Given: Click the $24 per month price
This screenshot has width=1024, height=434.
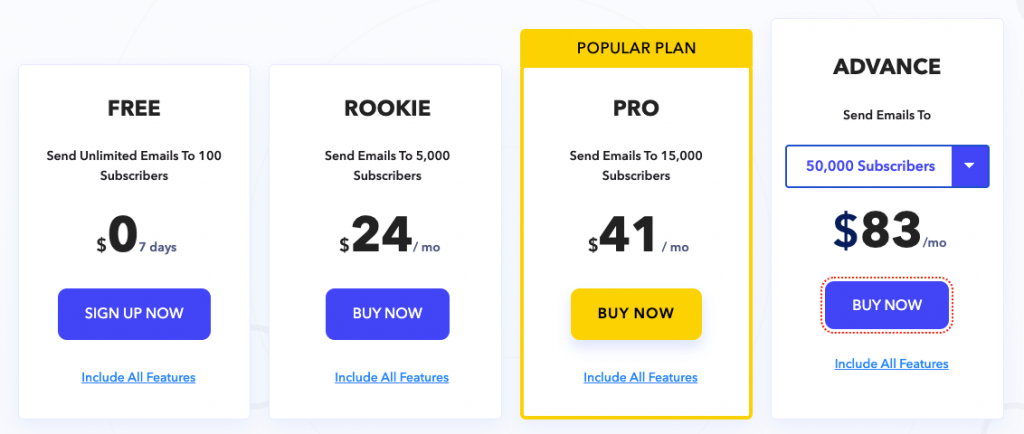Looking at the screenshot, I should pyautogui.click(x=389, y=236).
